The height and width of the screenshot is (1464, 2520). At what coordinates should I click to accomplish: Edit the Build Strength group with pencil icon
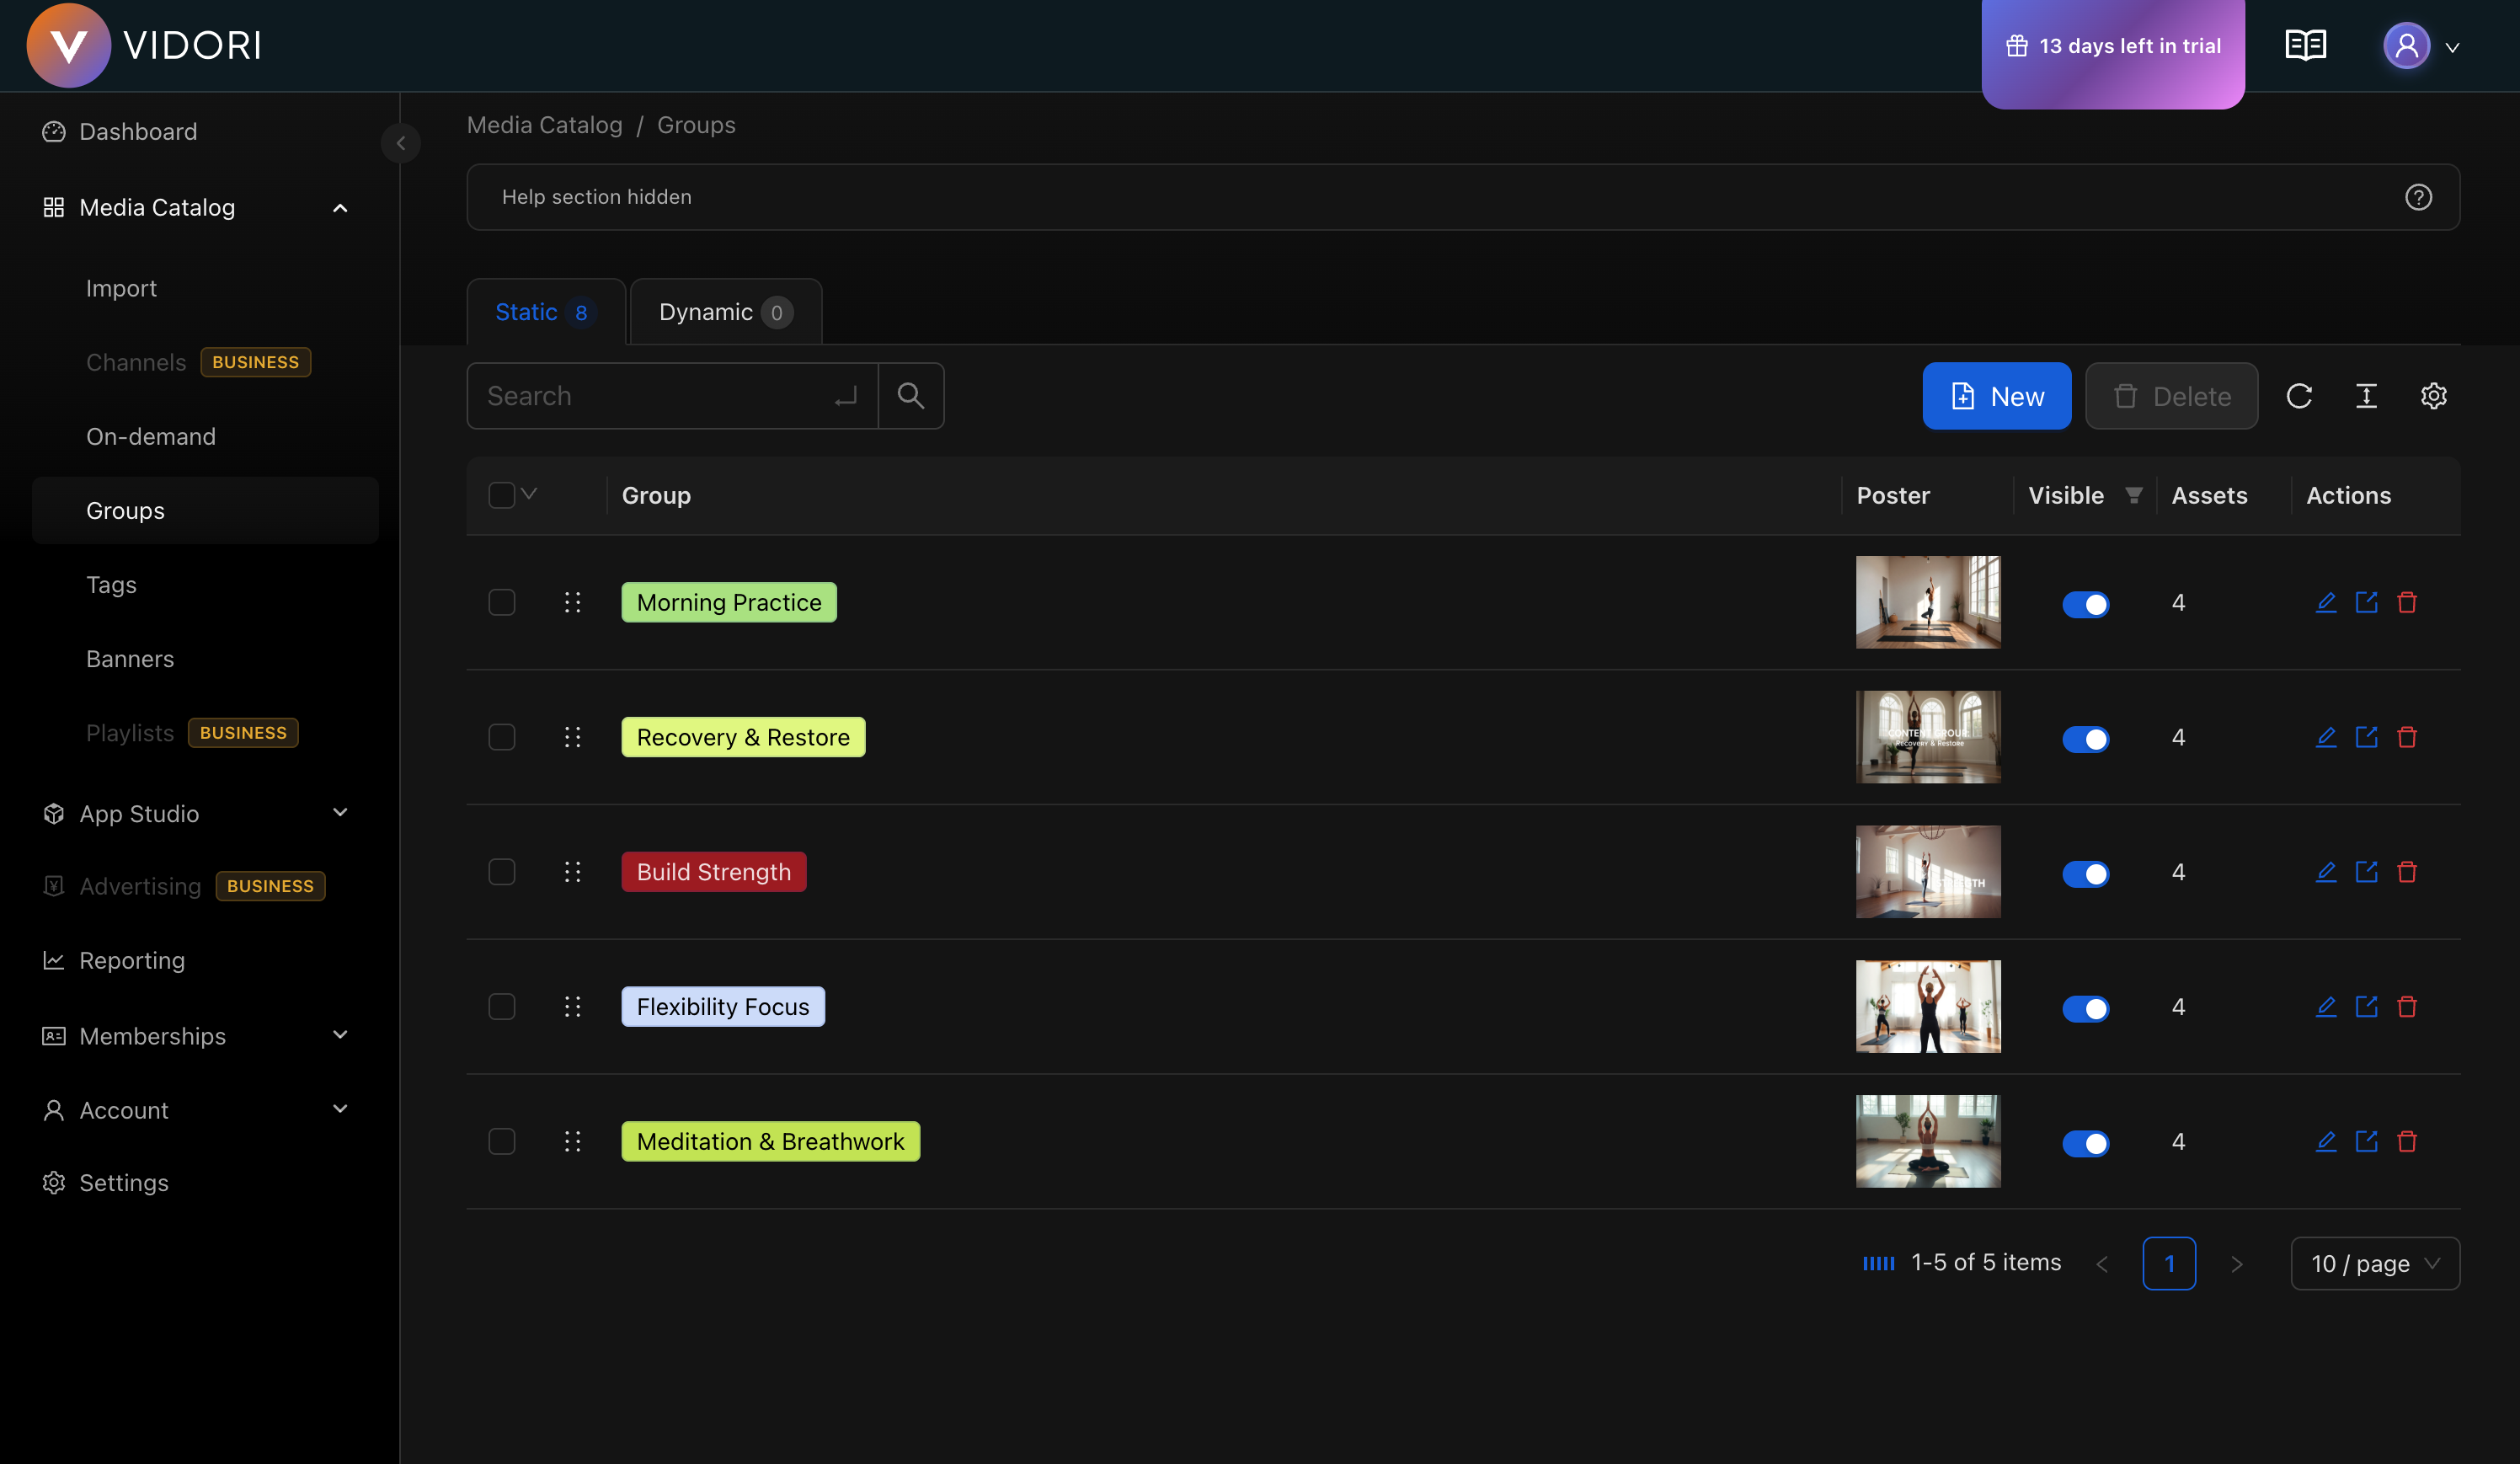2327,871
